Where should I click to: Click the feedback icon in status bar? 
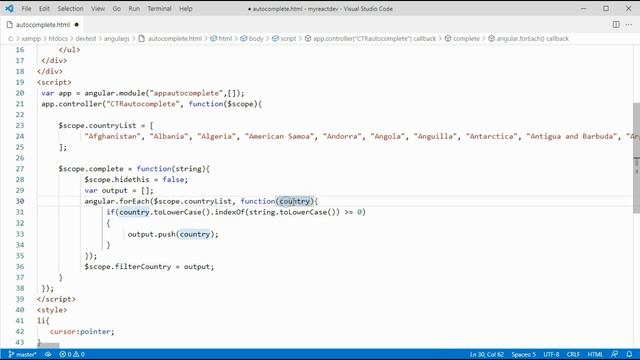point(615,354)
